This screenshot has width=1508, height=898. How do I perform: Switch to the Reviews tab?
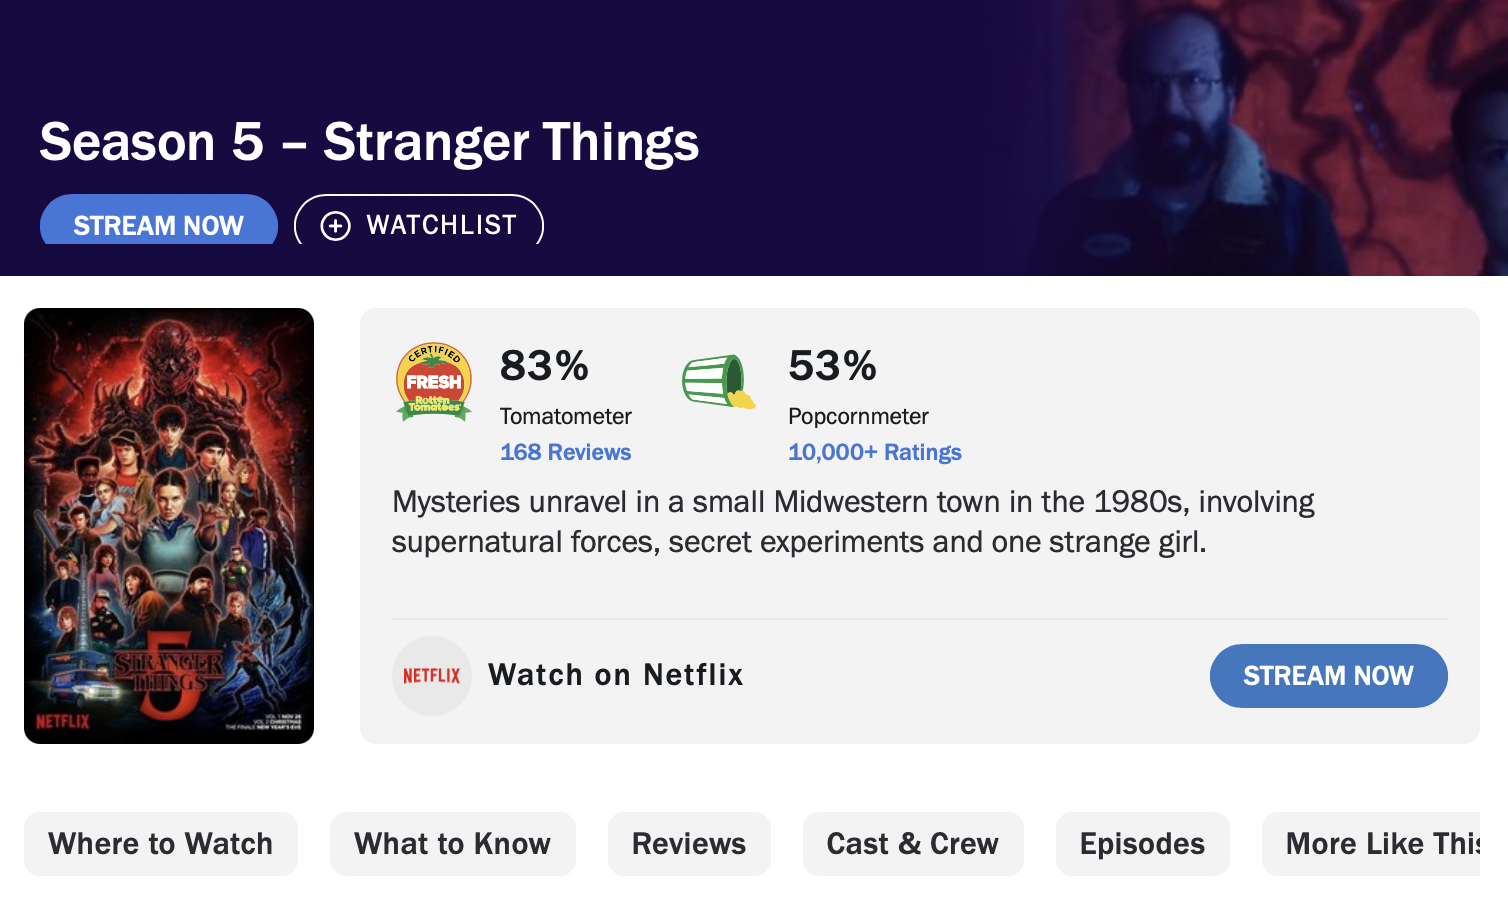pos(689,844)
